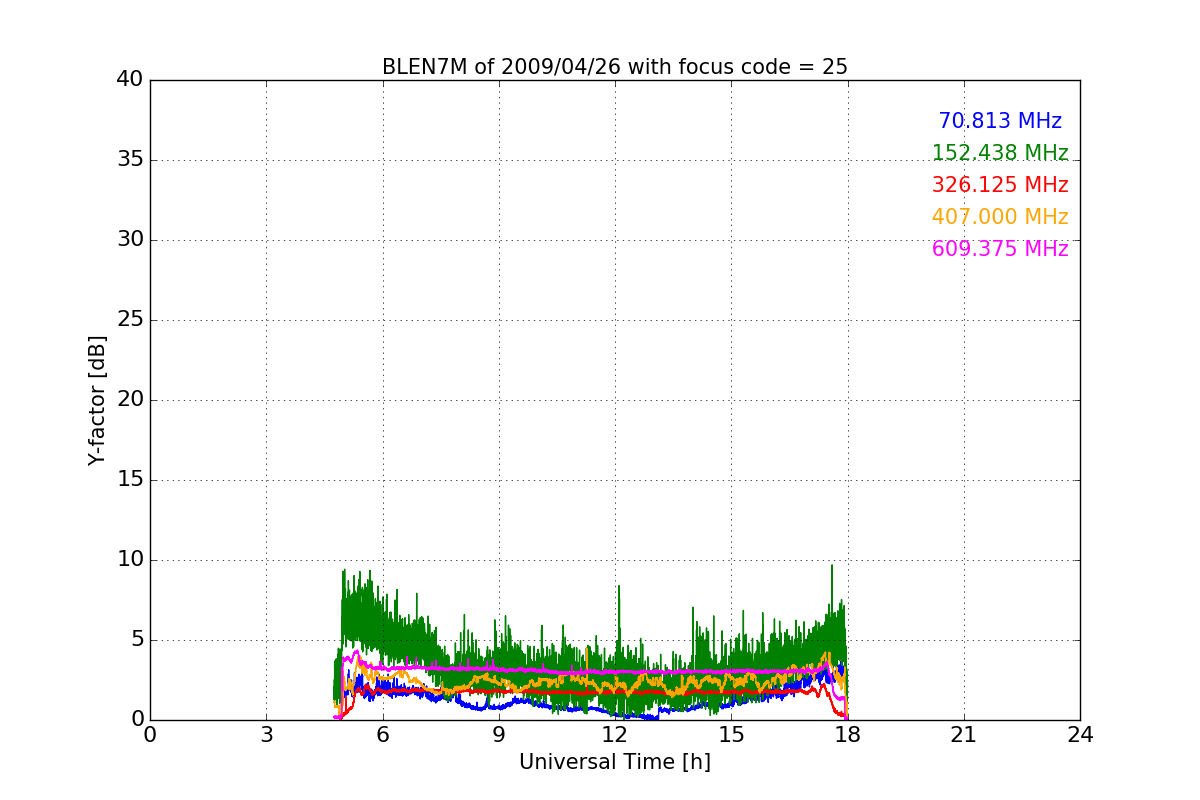Click x-axis tick value 12
Image resolution: width=1200 pixels, height=800 pixels.
click(615, 734)
